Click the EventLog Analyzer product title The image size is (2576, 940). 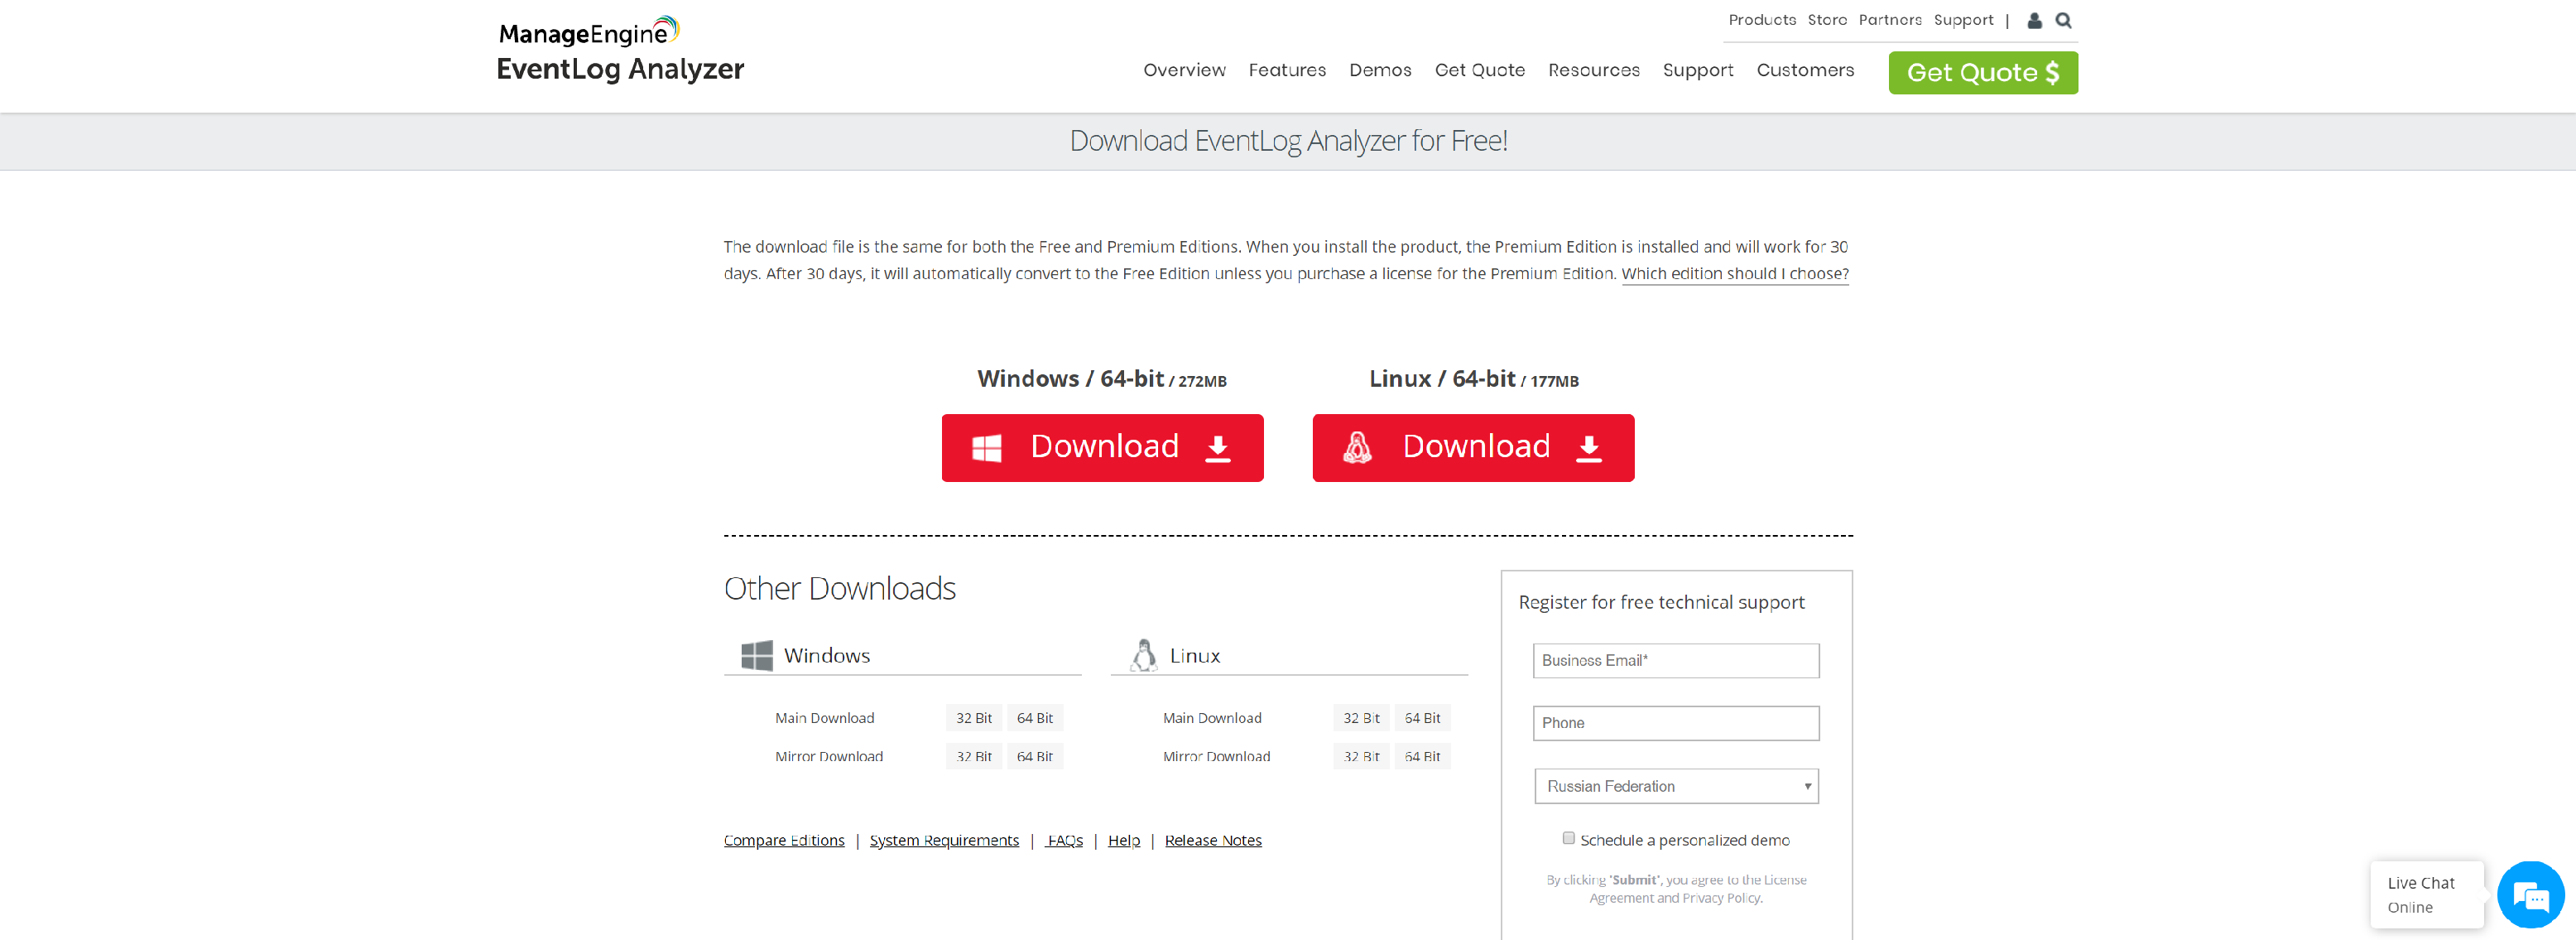coord(620,69)
